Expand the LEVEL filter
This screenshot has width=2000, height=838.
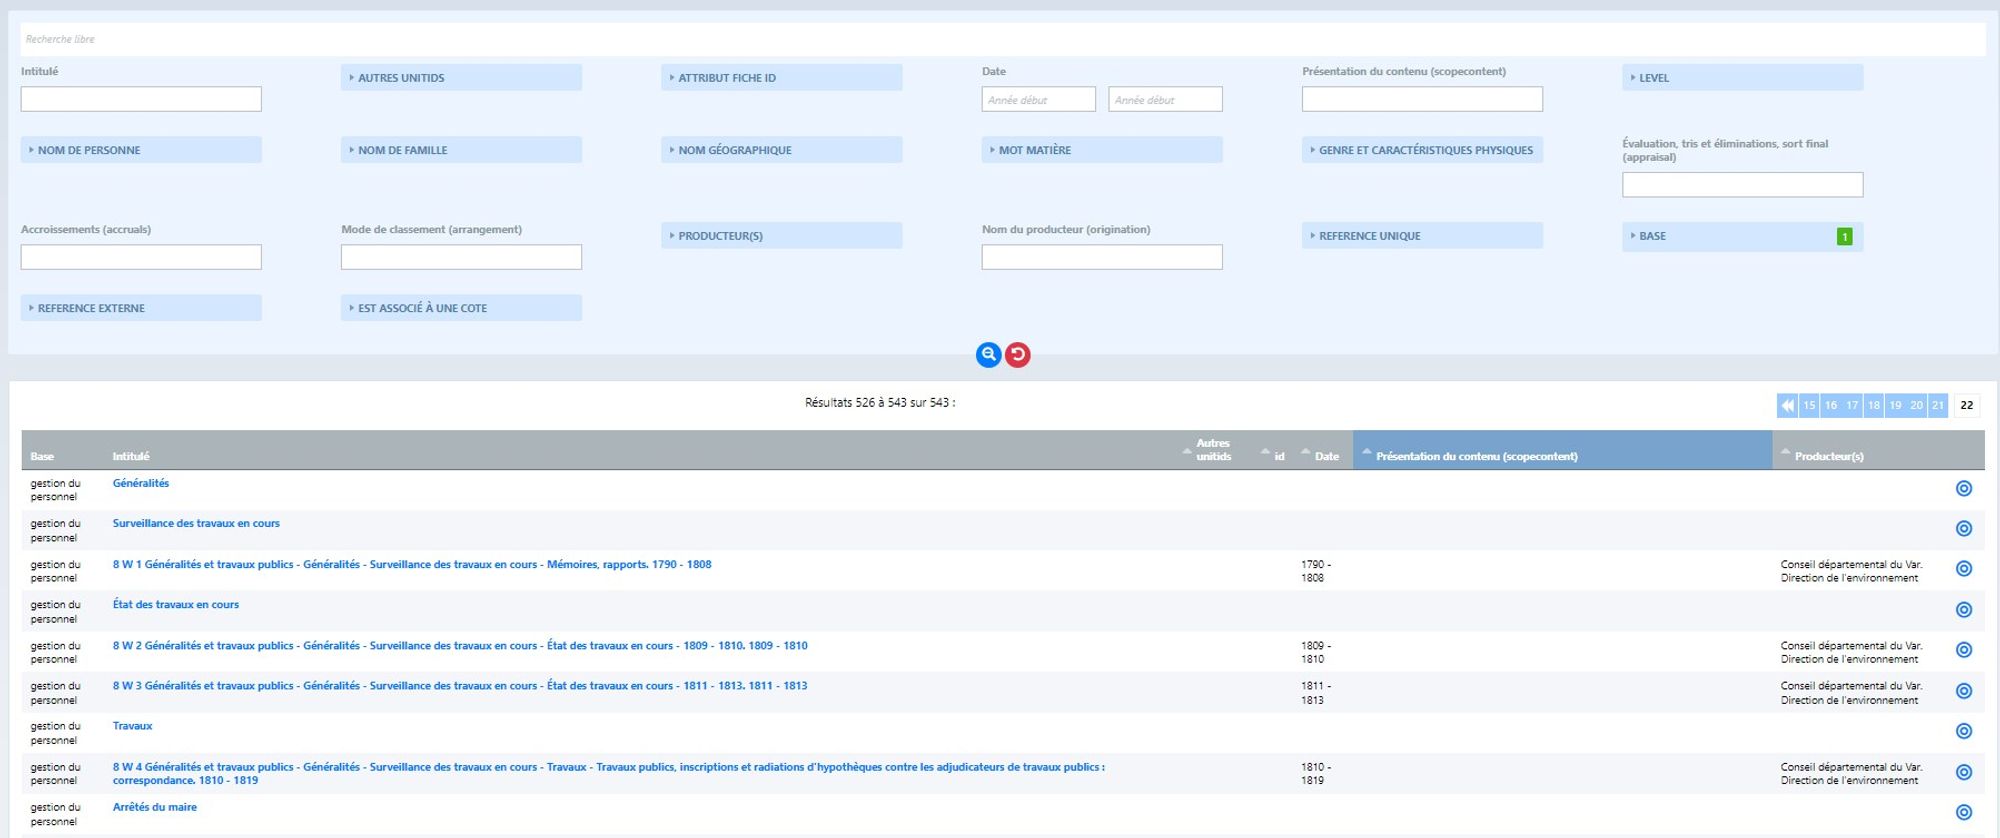pyautogui.click(x=1741, y=78)
